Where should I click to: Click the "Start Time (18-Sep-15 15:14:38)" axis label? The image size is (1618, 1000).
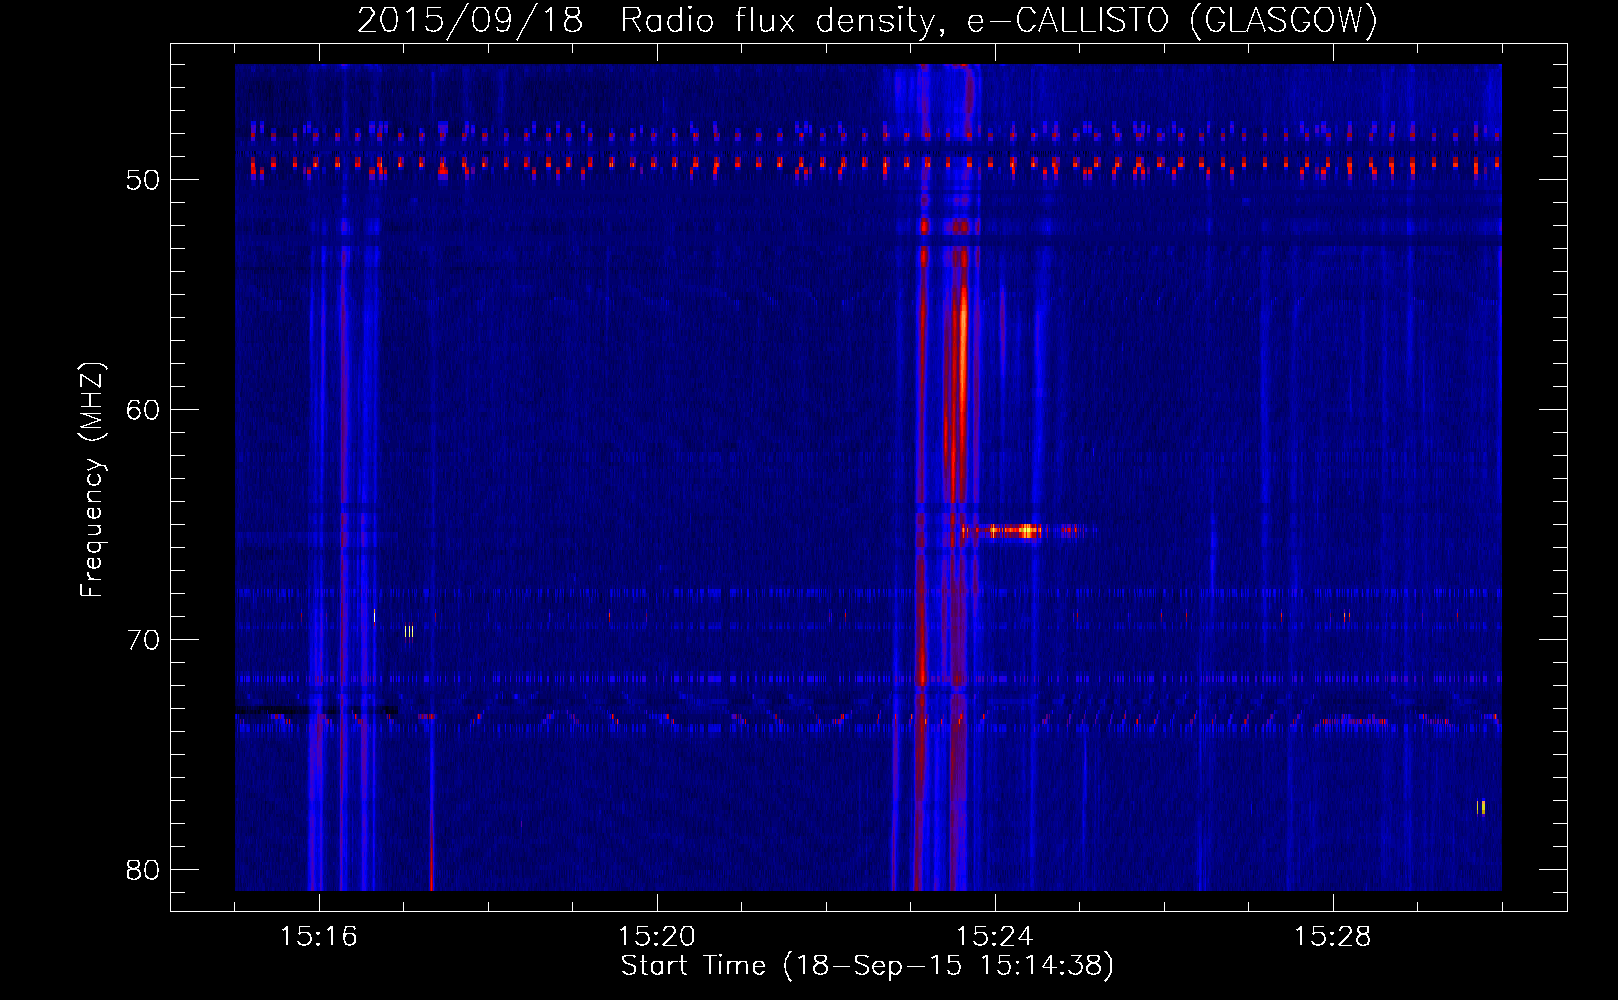click(x=867, y=966)
